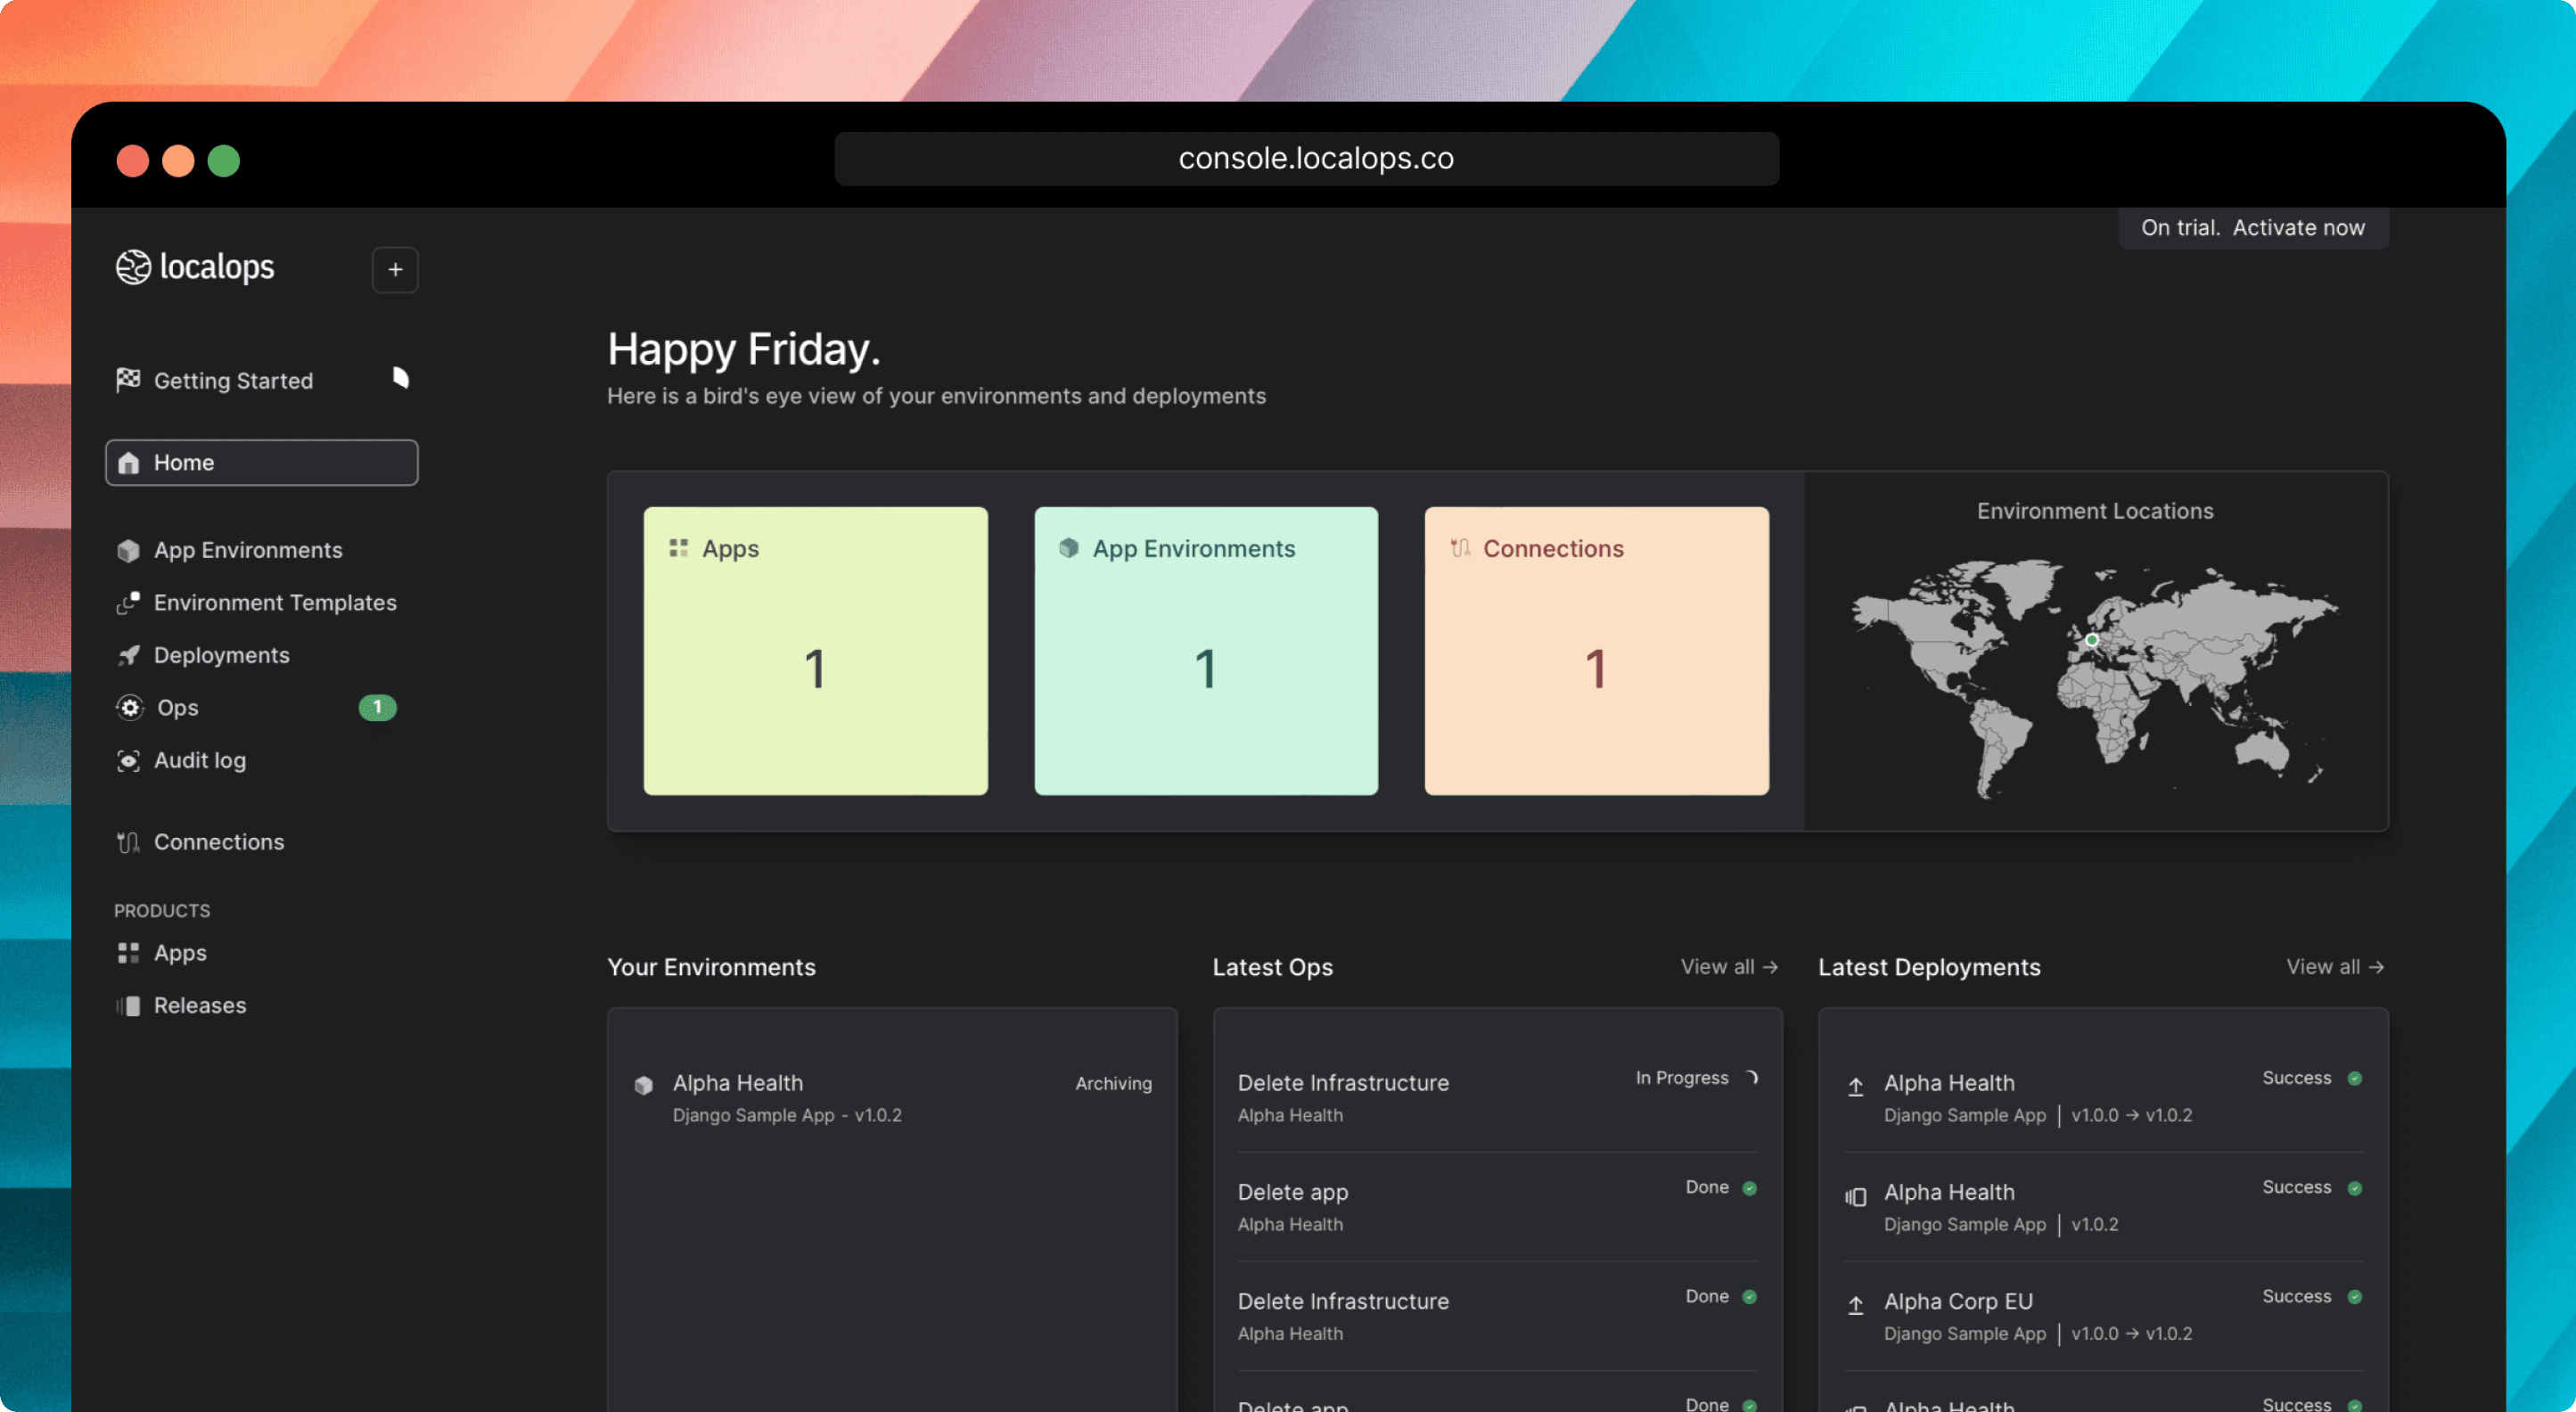Click the Getting Started flag icon
Viewport: 2576px width, 1412px height.
[x=128, y=380]
